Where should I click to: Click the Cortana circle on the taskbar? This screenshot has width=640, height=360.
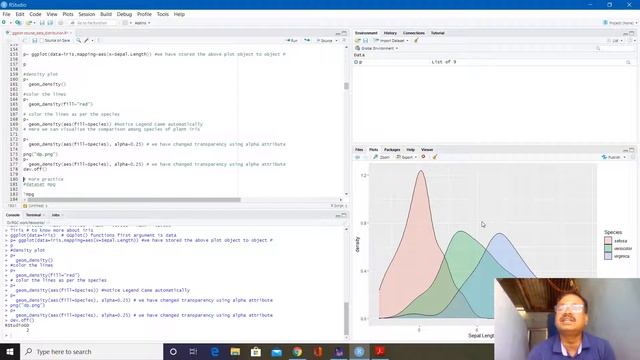click(173, 351)
